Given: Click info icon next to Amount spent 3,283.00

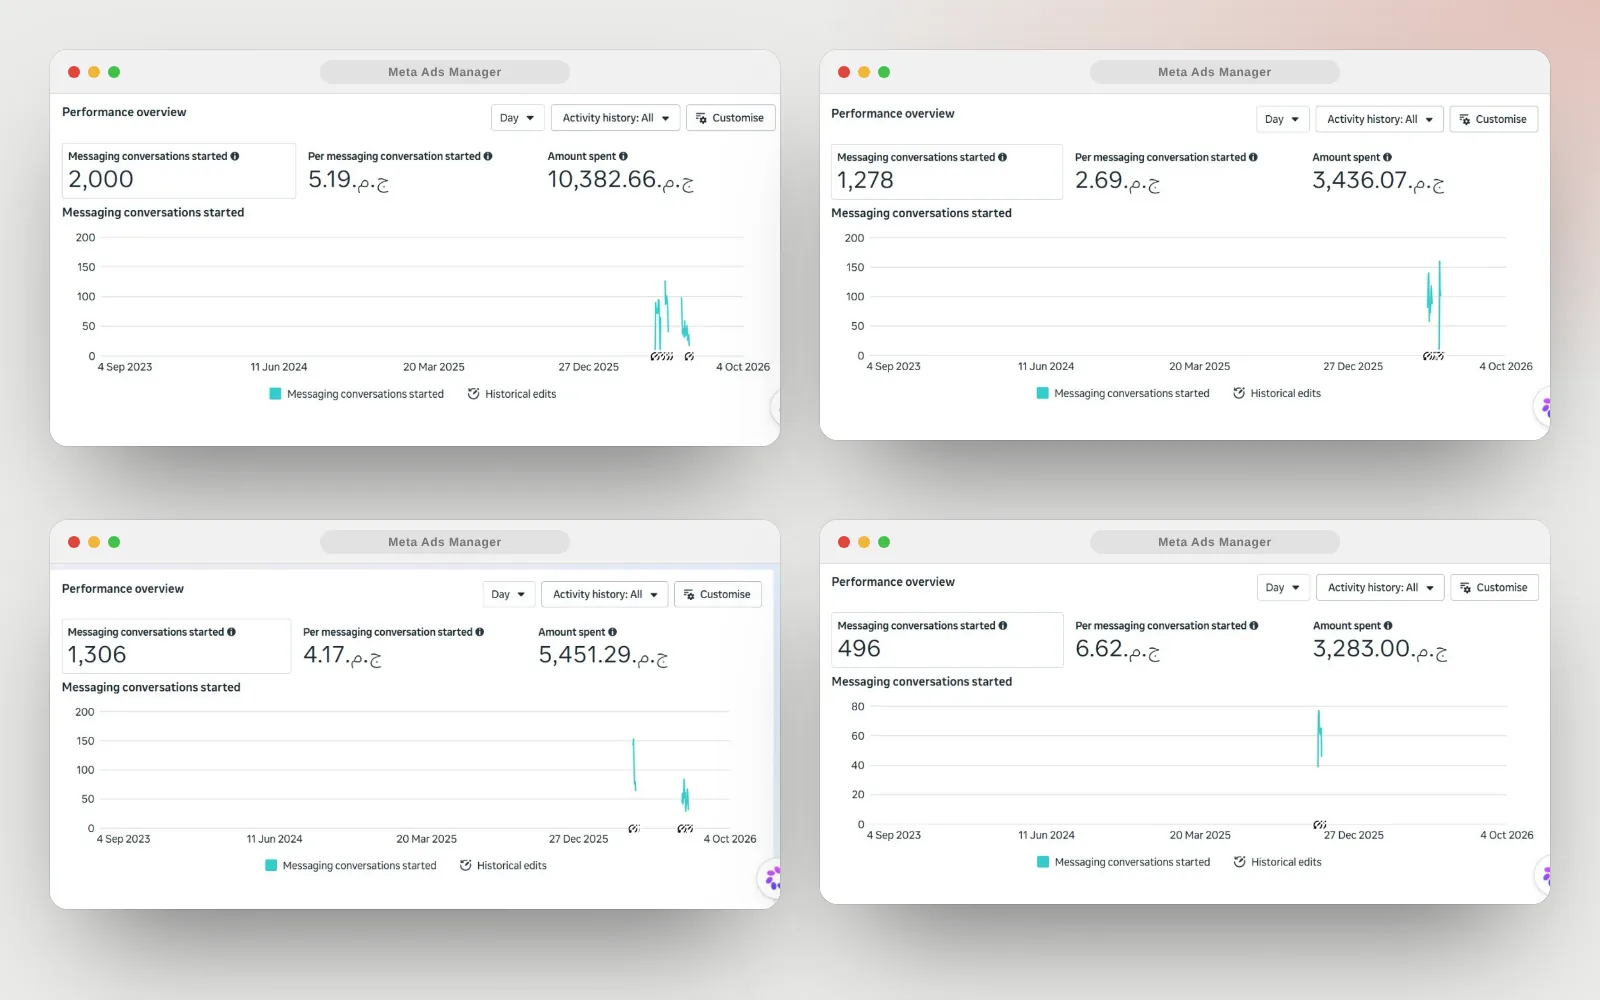Looking at the screenshot, I should pyautogui.click(x=1388, y=625).
